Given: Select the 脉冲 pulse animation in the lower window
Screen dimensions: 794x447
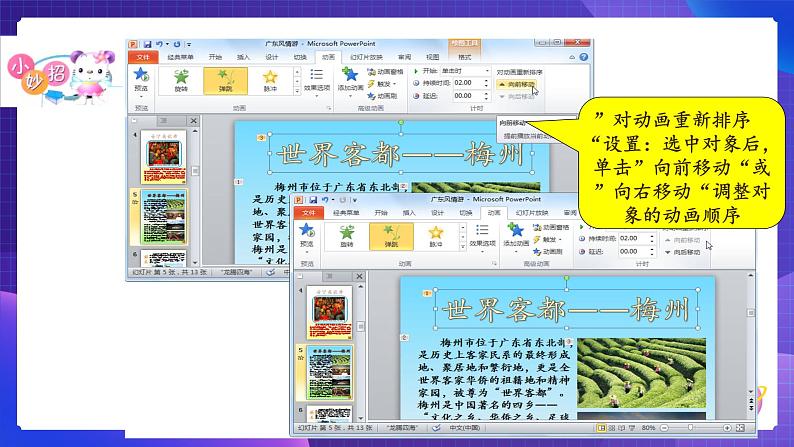Looking at the screenshot, I should 435,236.
